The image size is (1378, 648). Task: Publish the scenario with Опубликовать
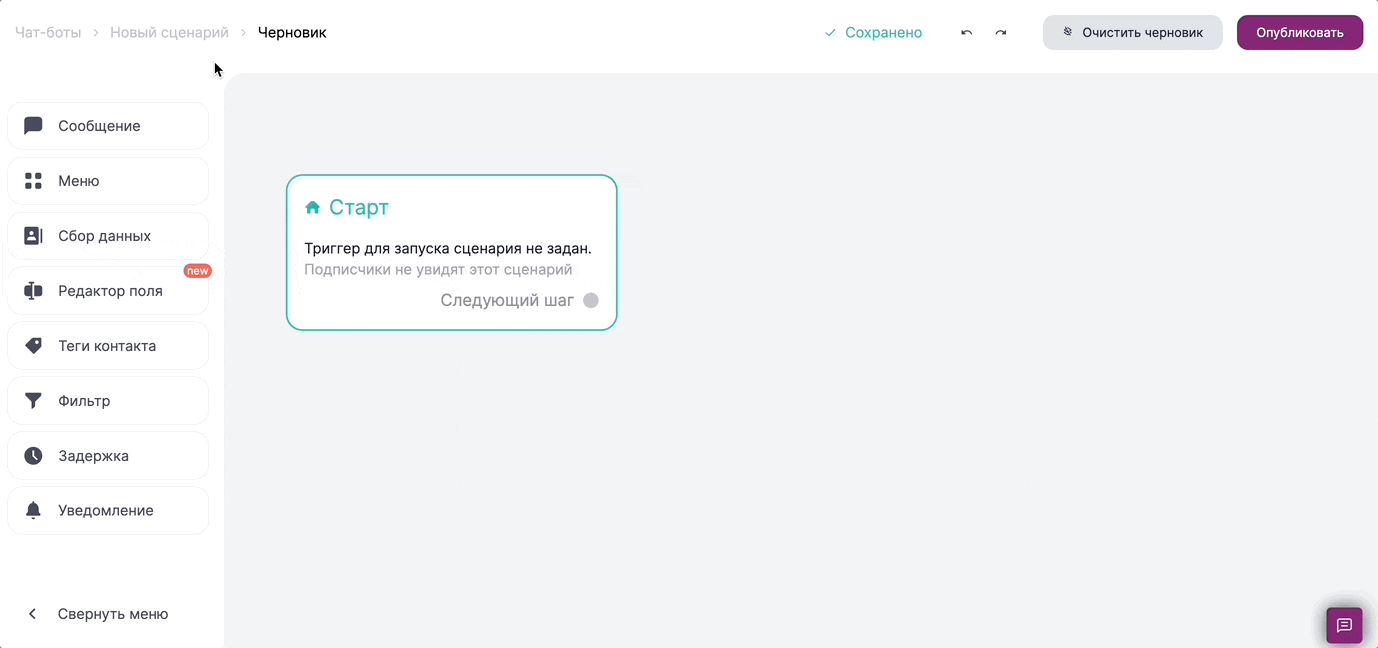pos(1300,32)
